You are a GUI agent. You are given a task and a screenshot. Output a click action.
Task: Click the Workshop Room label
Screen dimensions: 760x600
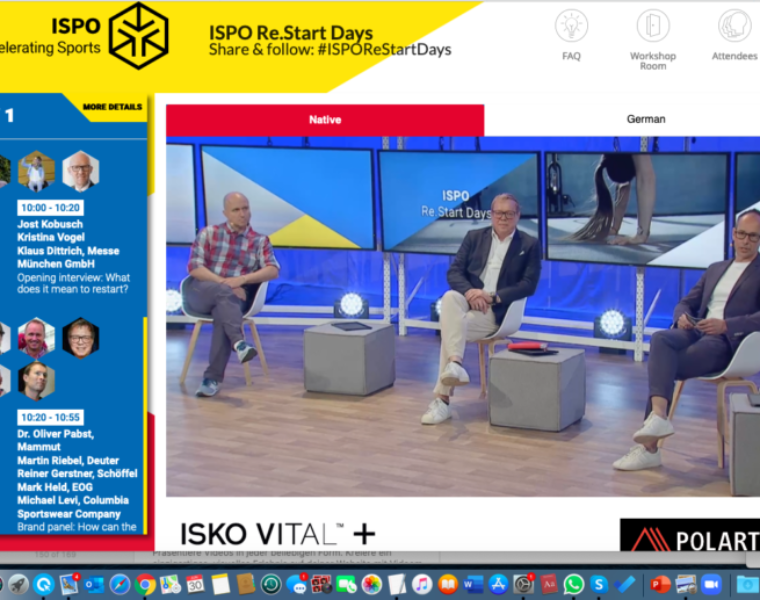click(653, 61)
